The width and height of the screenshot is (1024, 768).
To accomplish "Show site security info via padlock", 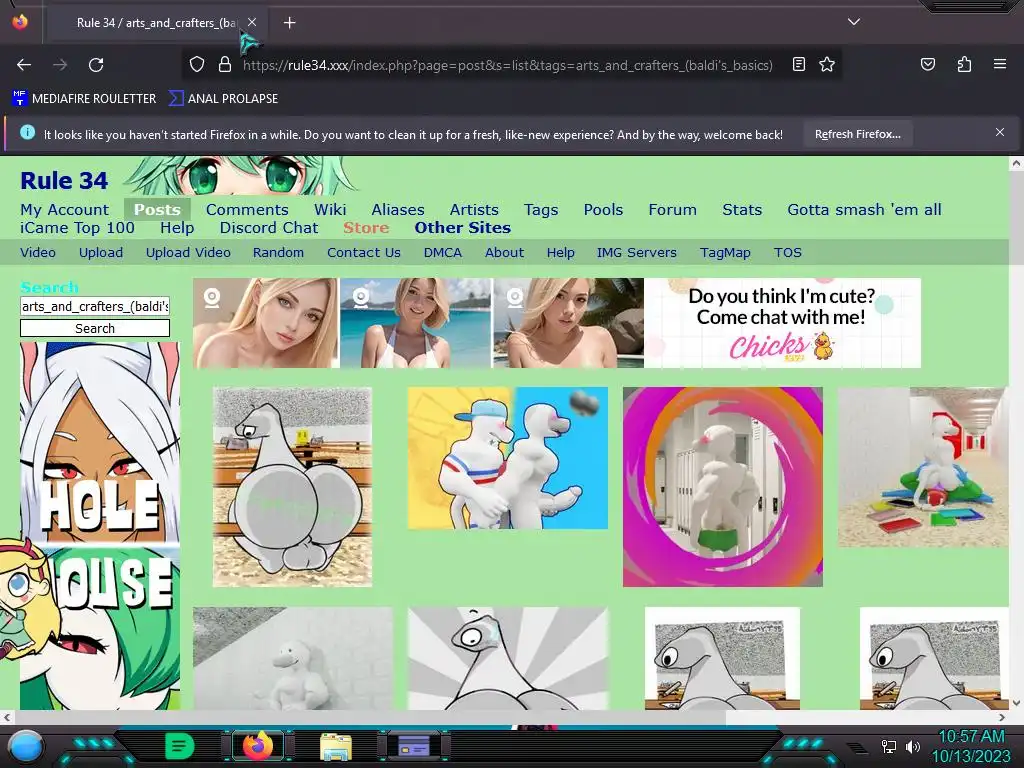I will point(225,65).
